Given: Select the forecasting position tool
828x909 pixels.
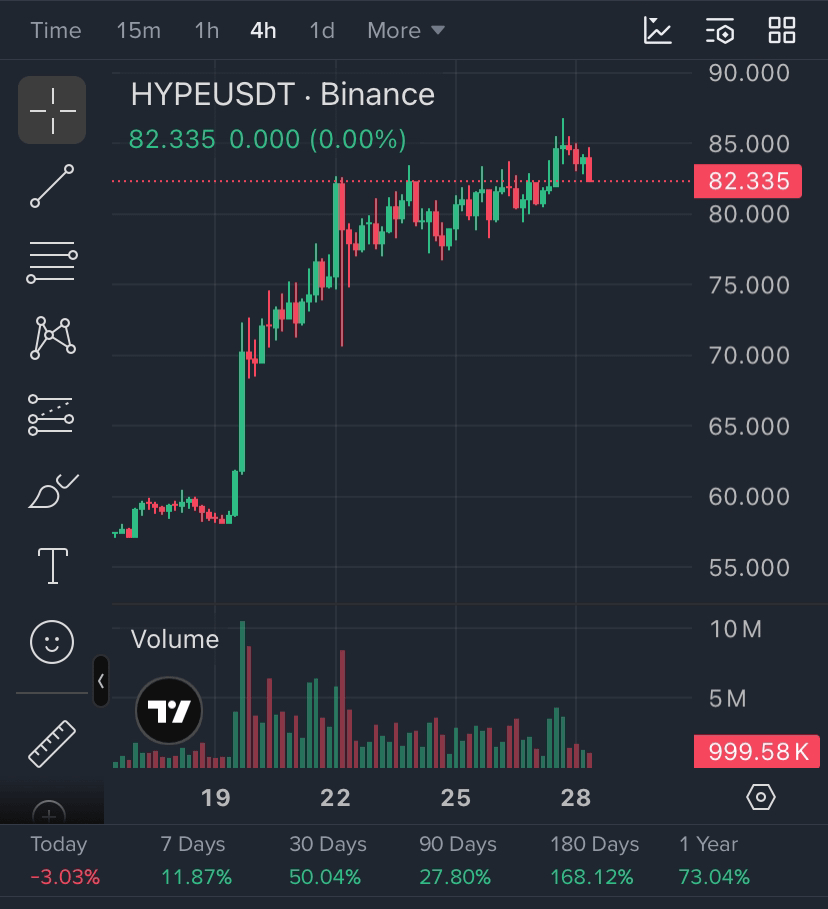Looking at the screenshot, I should 51,415.
